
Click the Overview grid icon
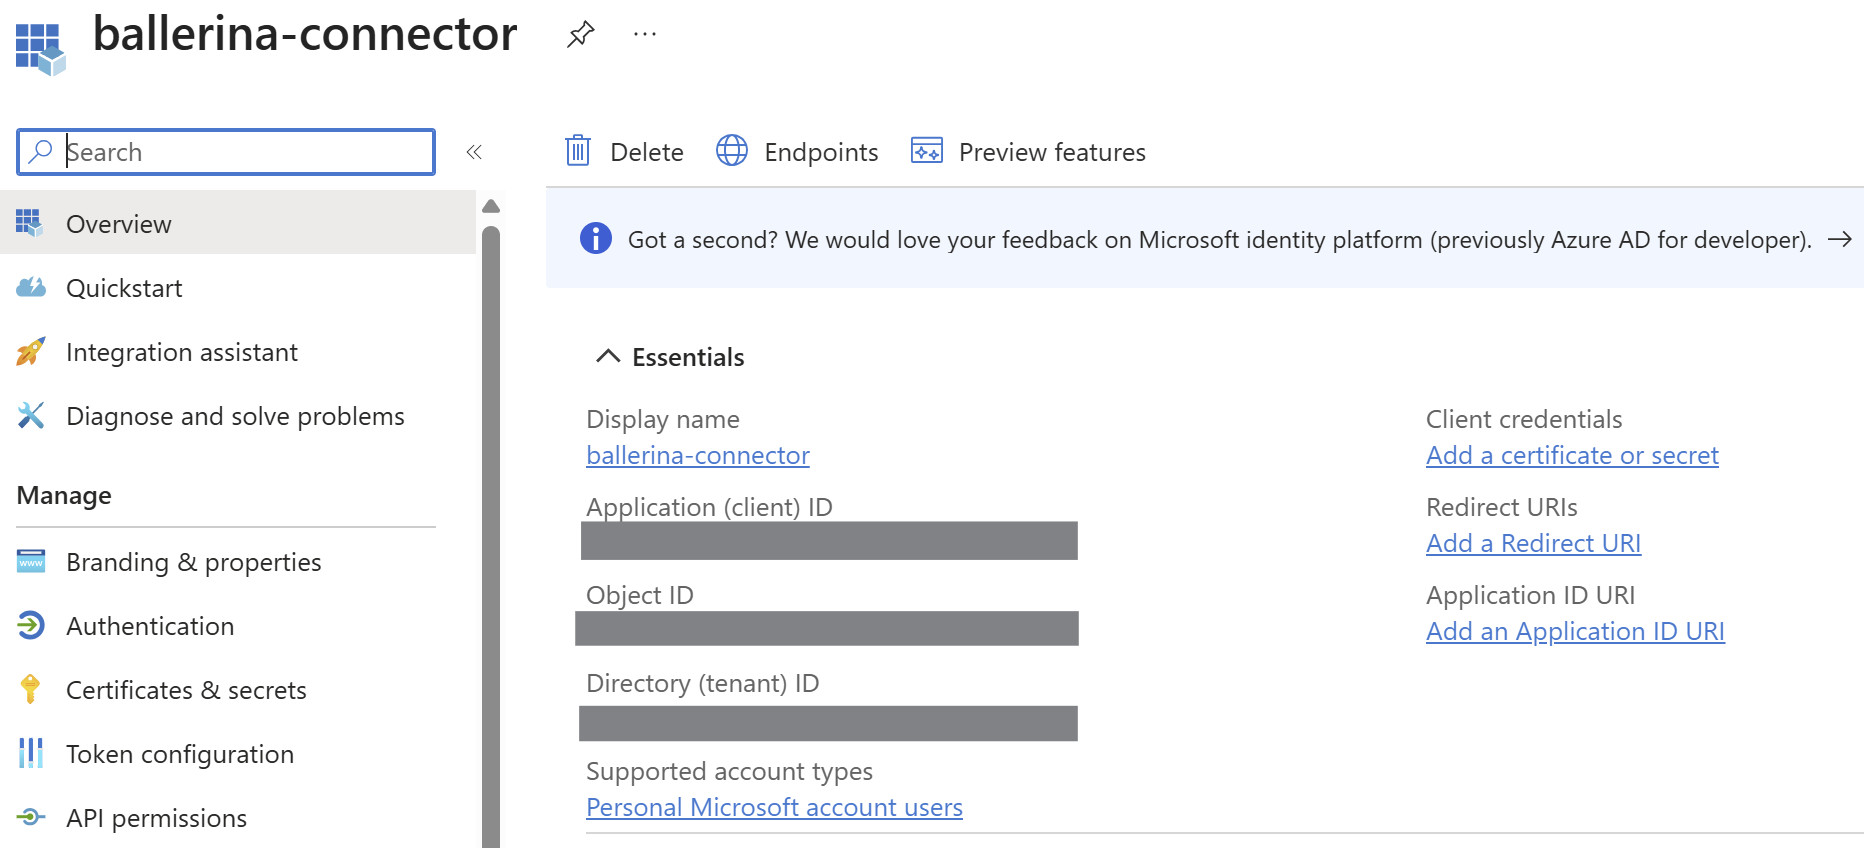(x=30, y=223)
